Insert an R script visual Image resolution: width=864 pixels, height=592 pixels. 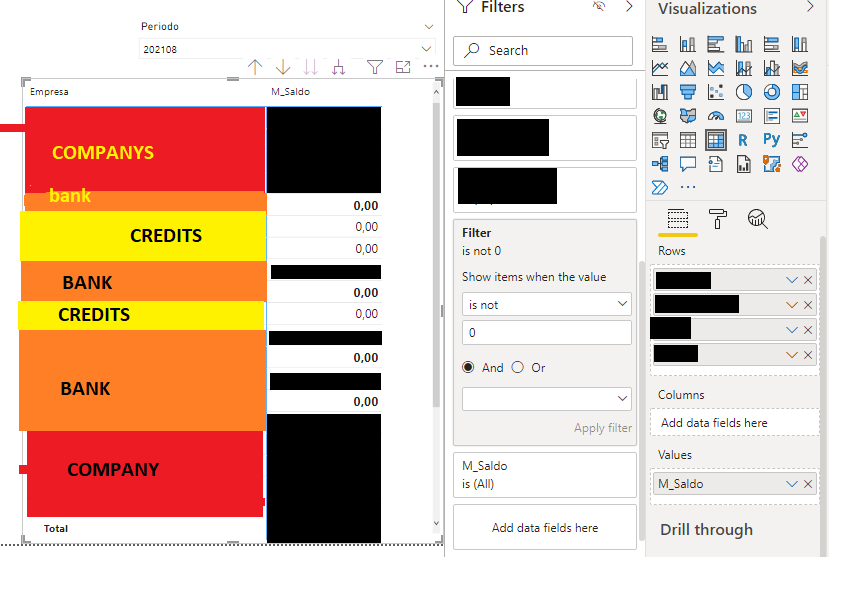point(744,140)
